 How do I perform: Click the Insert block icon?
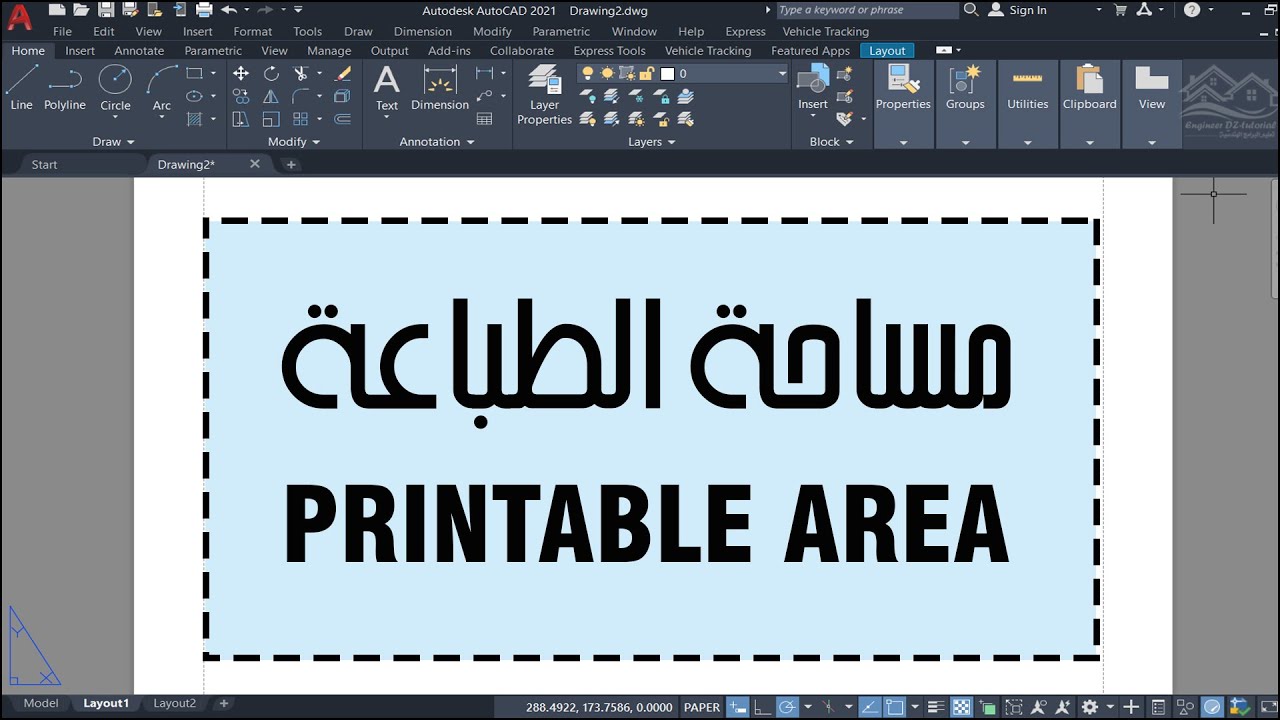click(x=812, y=88)
